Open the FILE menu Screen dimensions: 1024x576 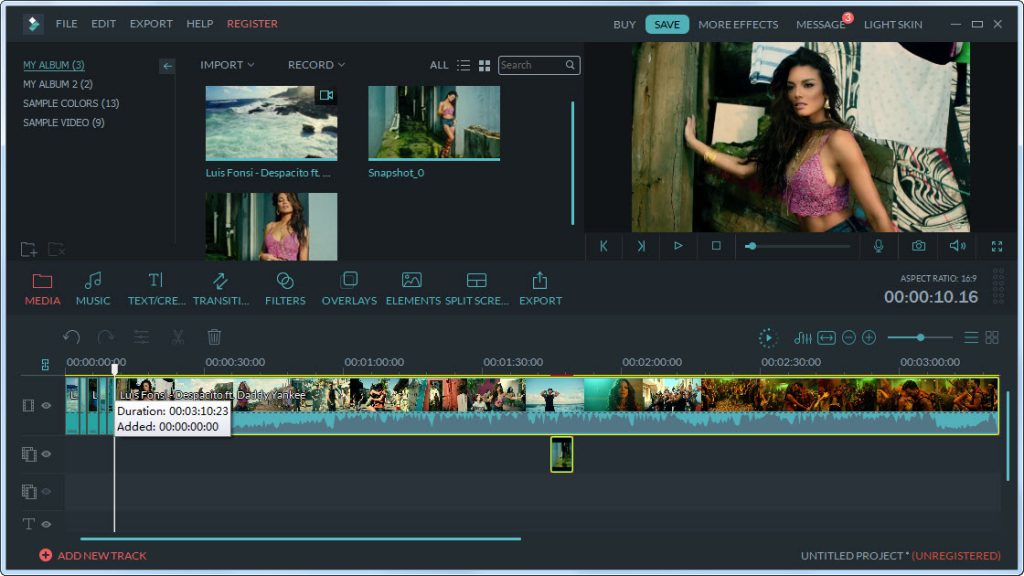tap(66, 24)
